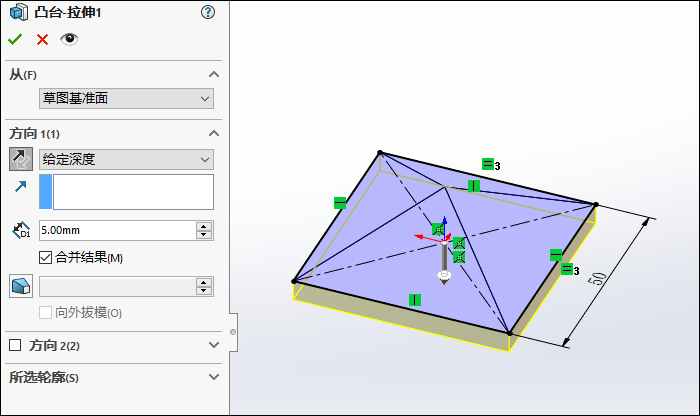Click the 凸台-拉伸1 feature icon
This screenshot has height=416, width=700.
19,12
